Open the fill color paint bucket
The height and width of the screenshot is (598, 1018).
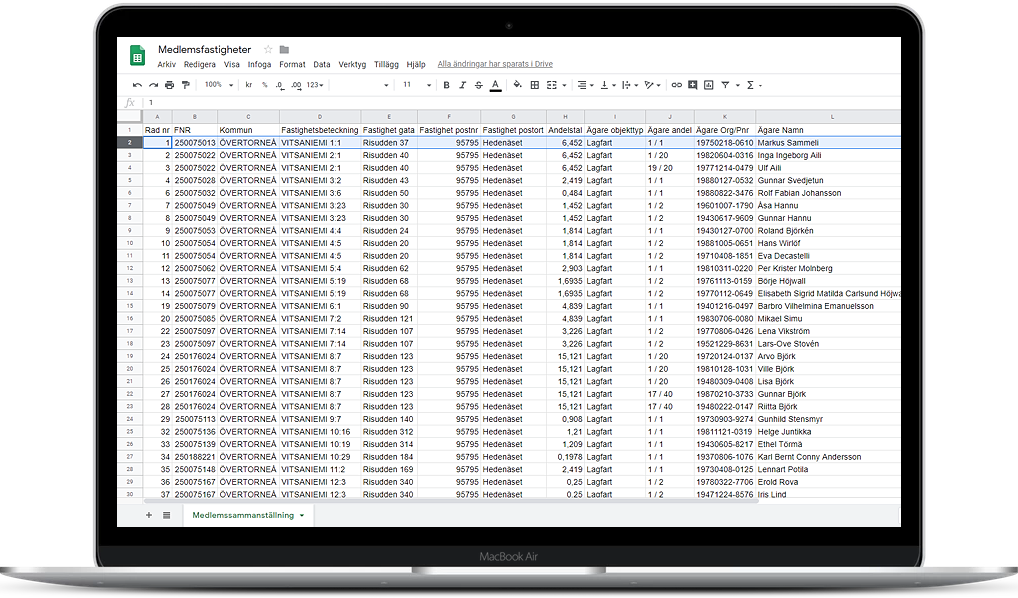click(518, 85)
